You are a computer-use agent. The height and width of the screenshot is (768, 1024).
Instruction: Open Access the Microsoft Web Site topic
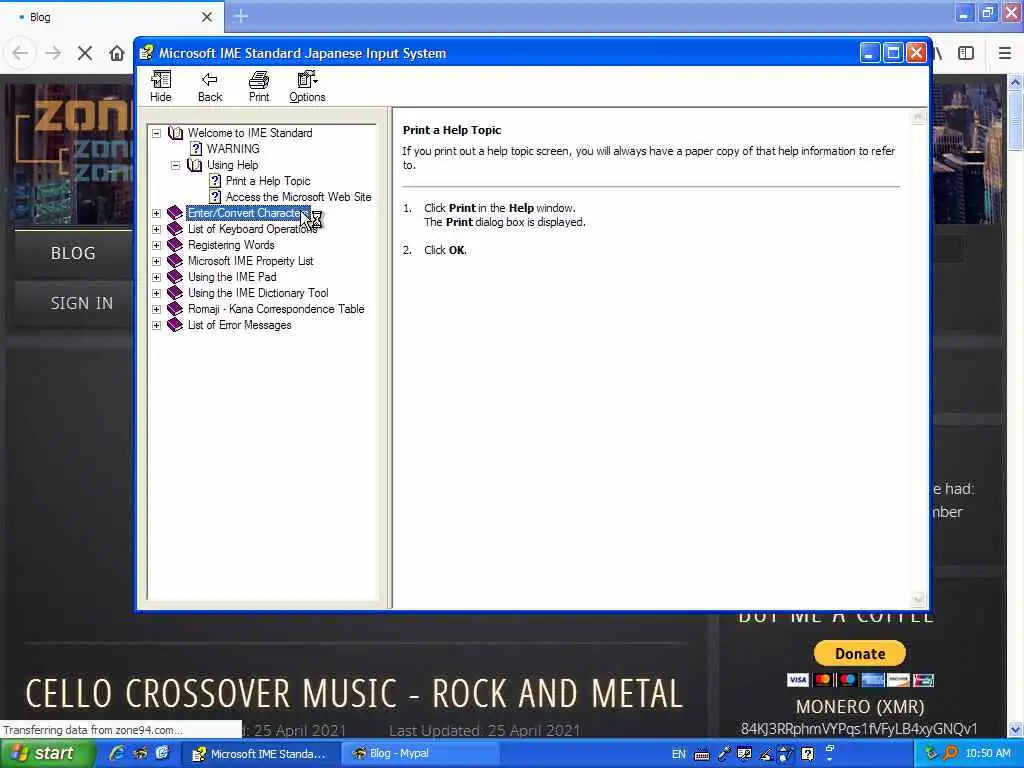[x=298, y=197]
